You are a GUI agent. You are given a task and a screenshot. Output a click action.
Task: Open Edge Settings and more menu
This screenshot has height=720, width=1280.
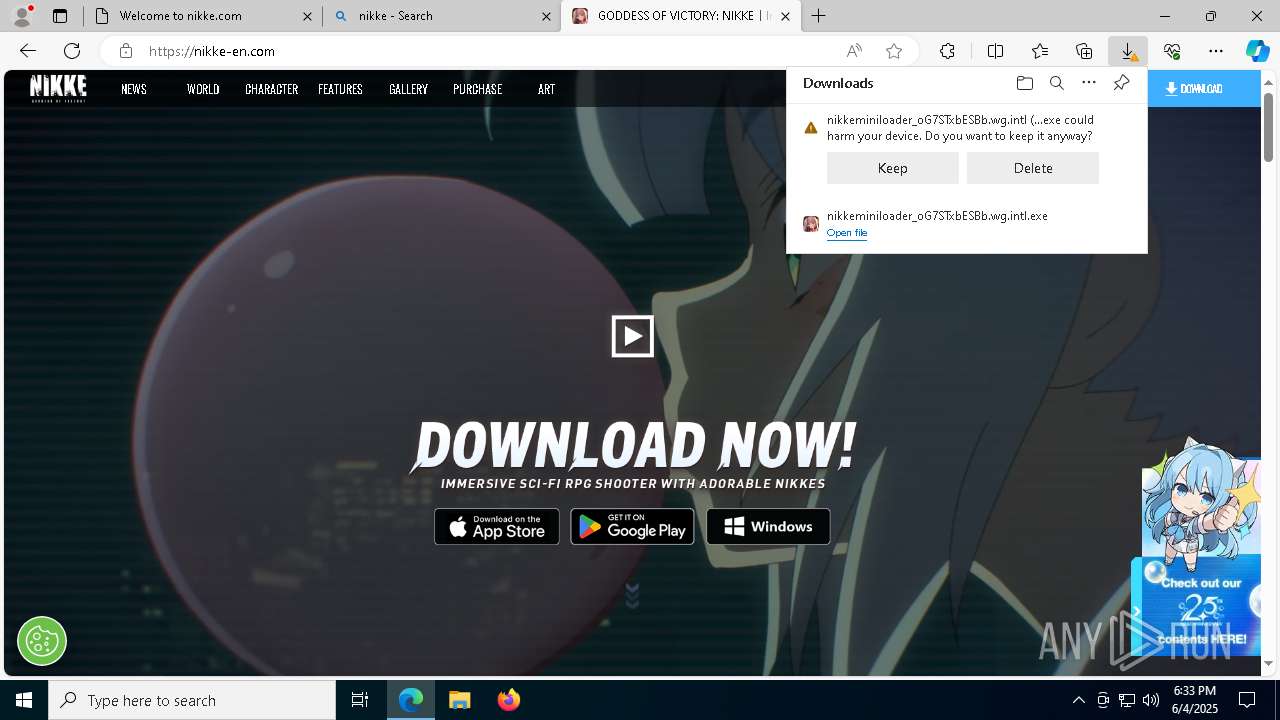pos(1216,51)
